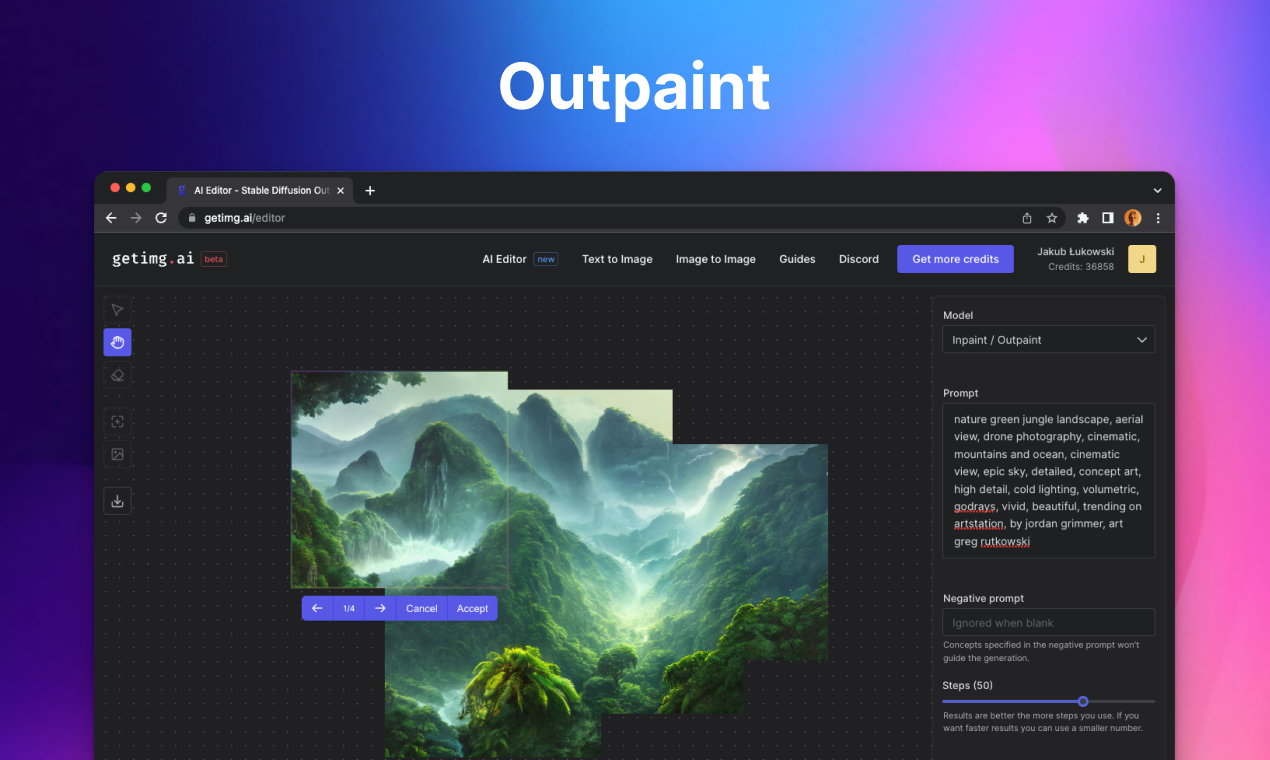This screenshot has width=1270, height=760.
Task: Show next generated variation
Action: click(380, 608)
